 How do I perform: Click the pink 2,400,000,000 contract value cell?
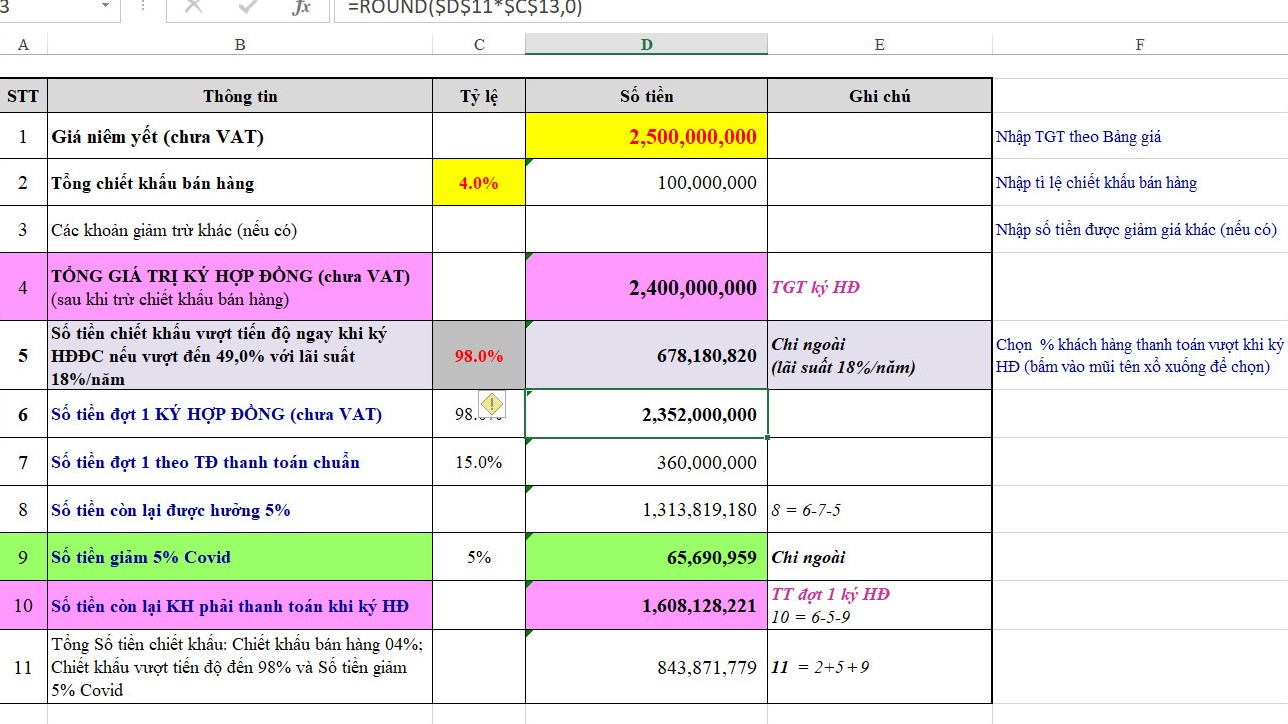[x=646, y=287]
